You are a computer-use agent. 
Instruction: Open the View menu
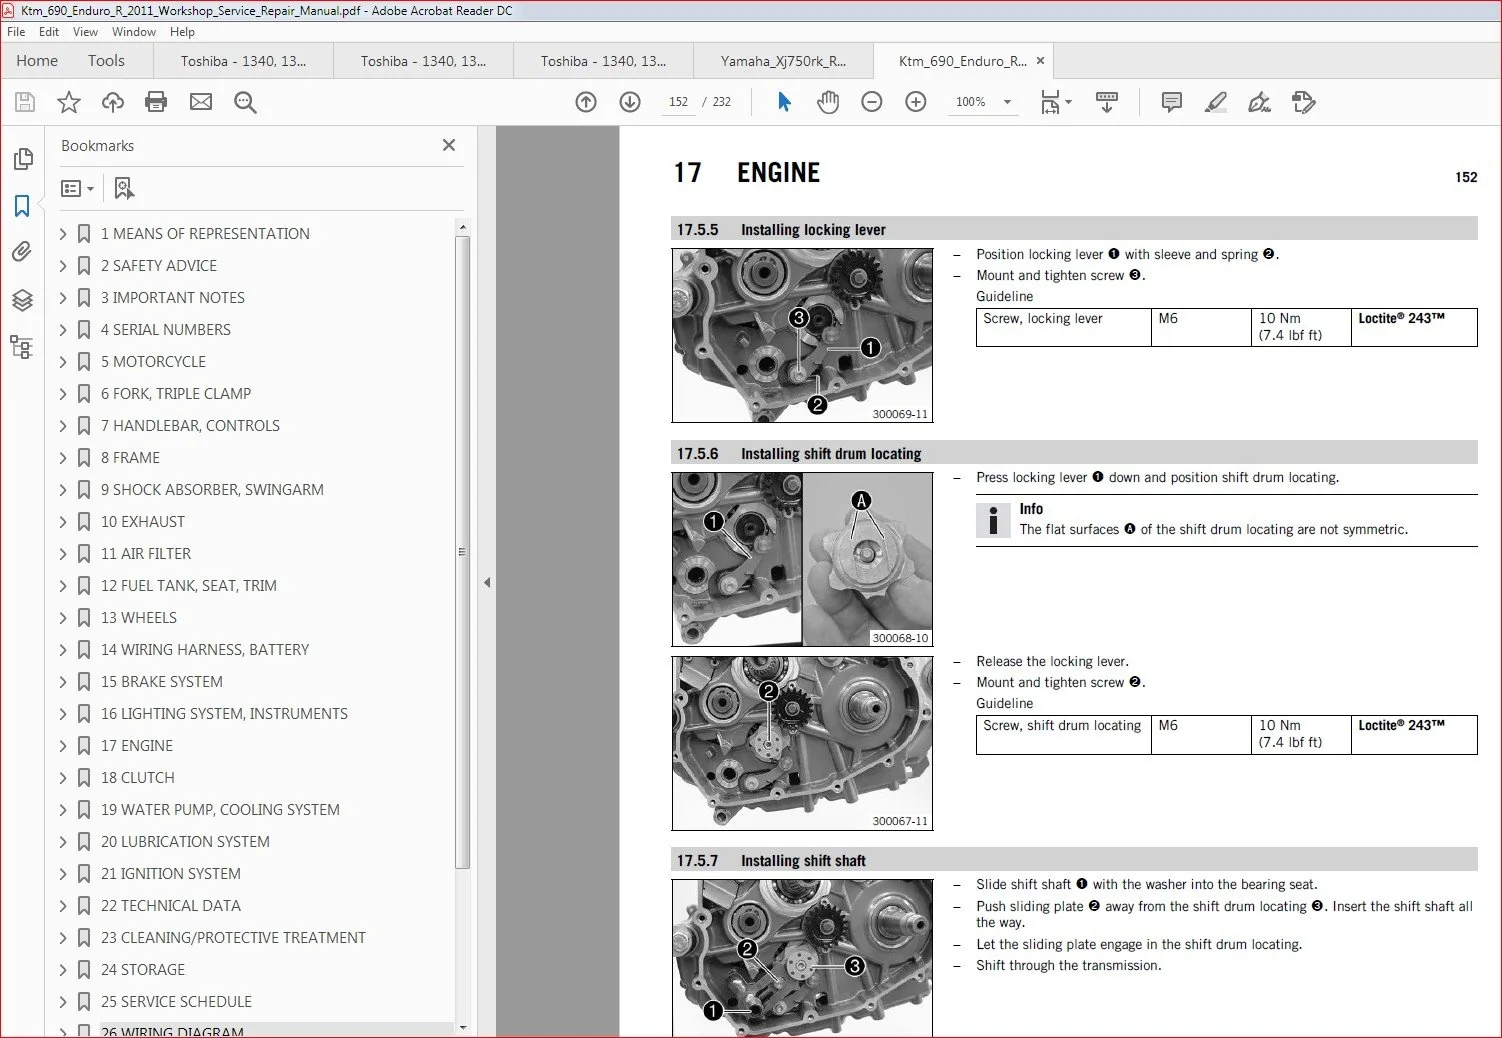[85, 32]
